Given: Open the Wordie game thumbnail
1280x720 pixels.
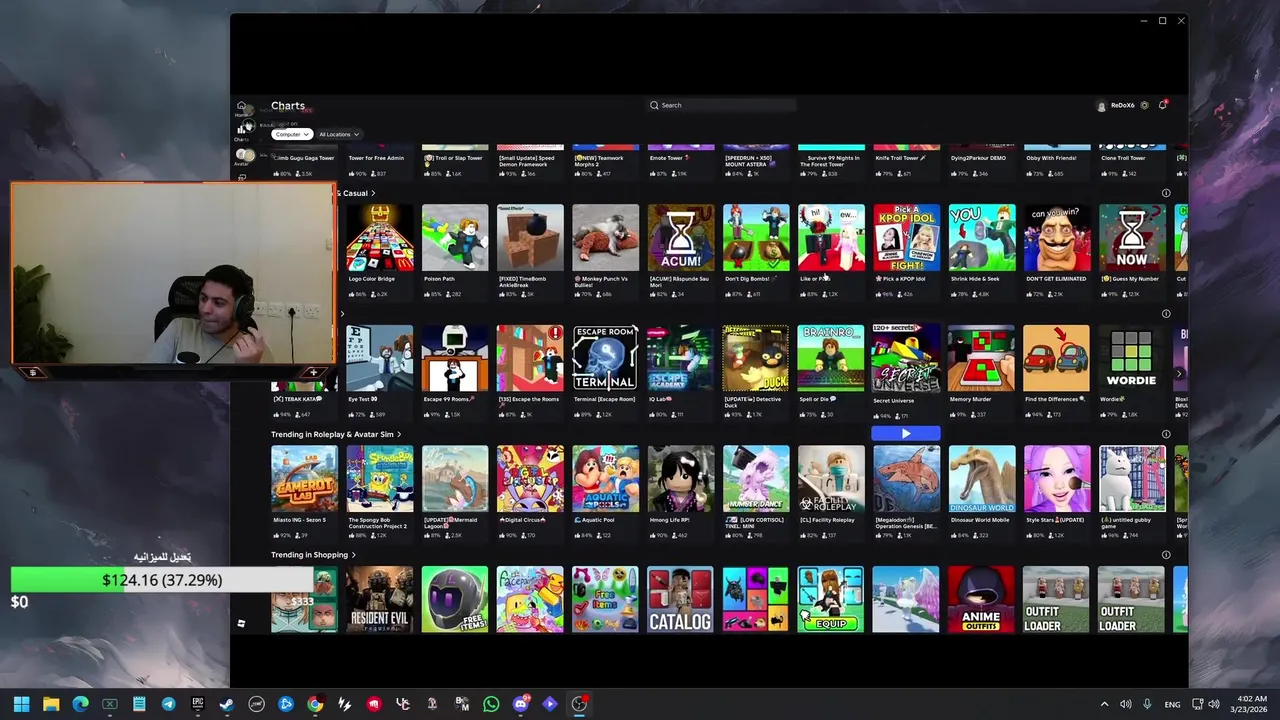Looking at the screenshot, I should 1132,358.
